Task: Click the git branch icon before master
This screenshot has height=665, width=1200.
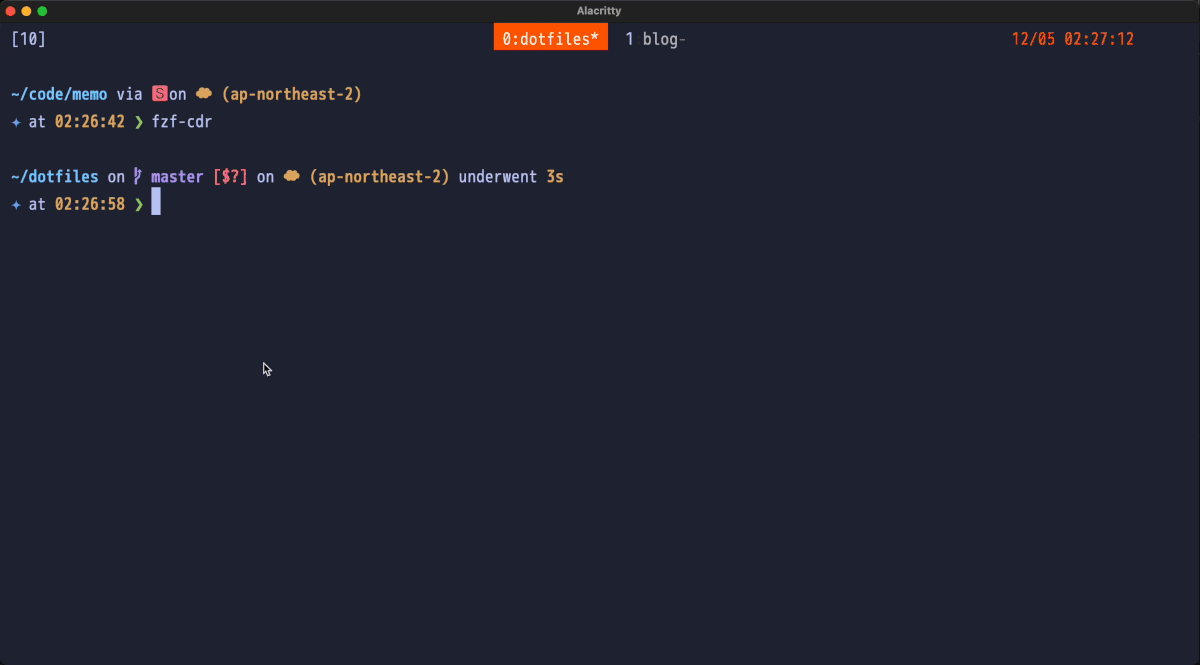Action: 138,177
